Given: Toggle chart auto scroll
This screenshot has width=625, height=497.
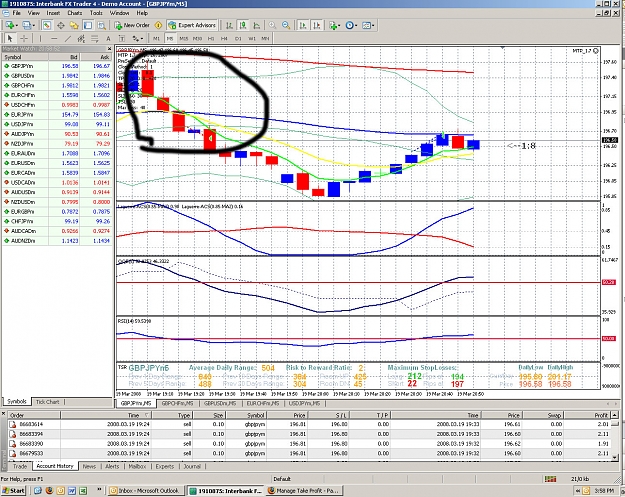Looking at the screenshot, I should point(303,26).
